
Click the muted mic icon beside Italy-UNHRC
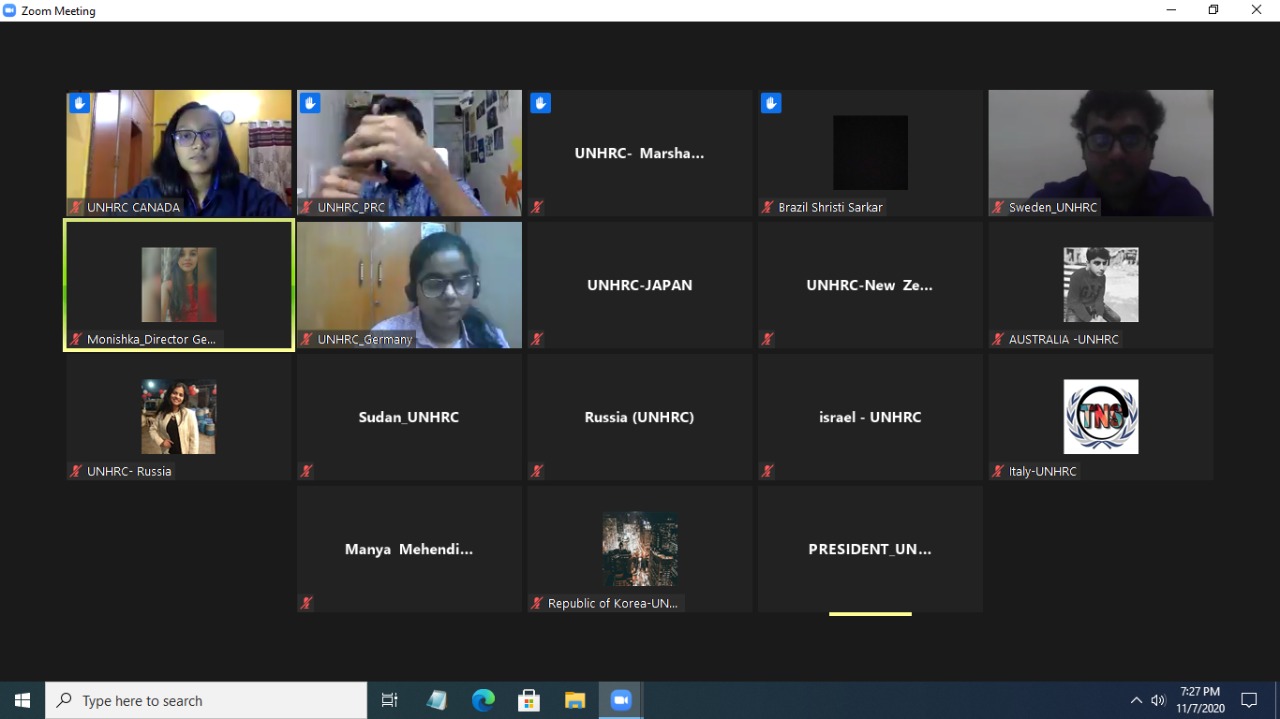point(998,471)
